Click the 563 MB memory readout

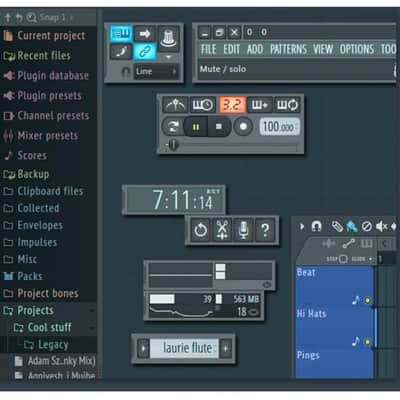[x=246, y=299]
